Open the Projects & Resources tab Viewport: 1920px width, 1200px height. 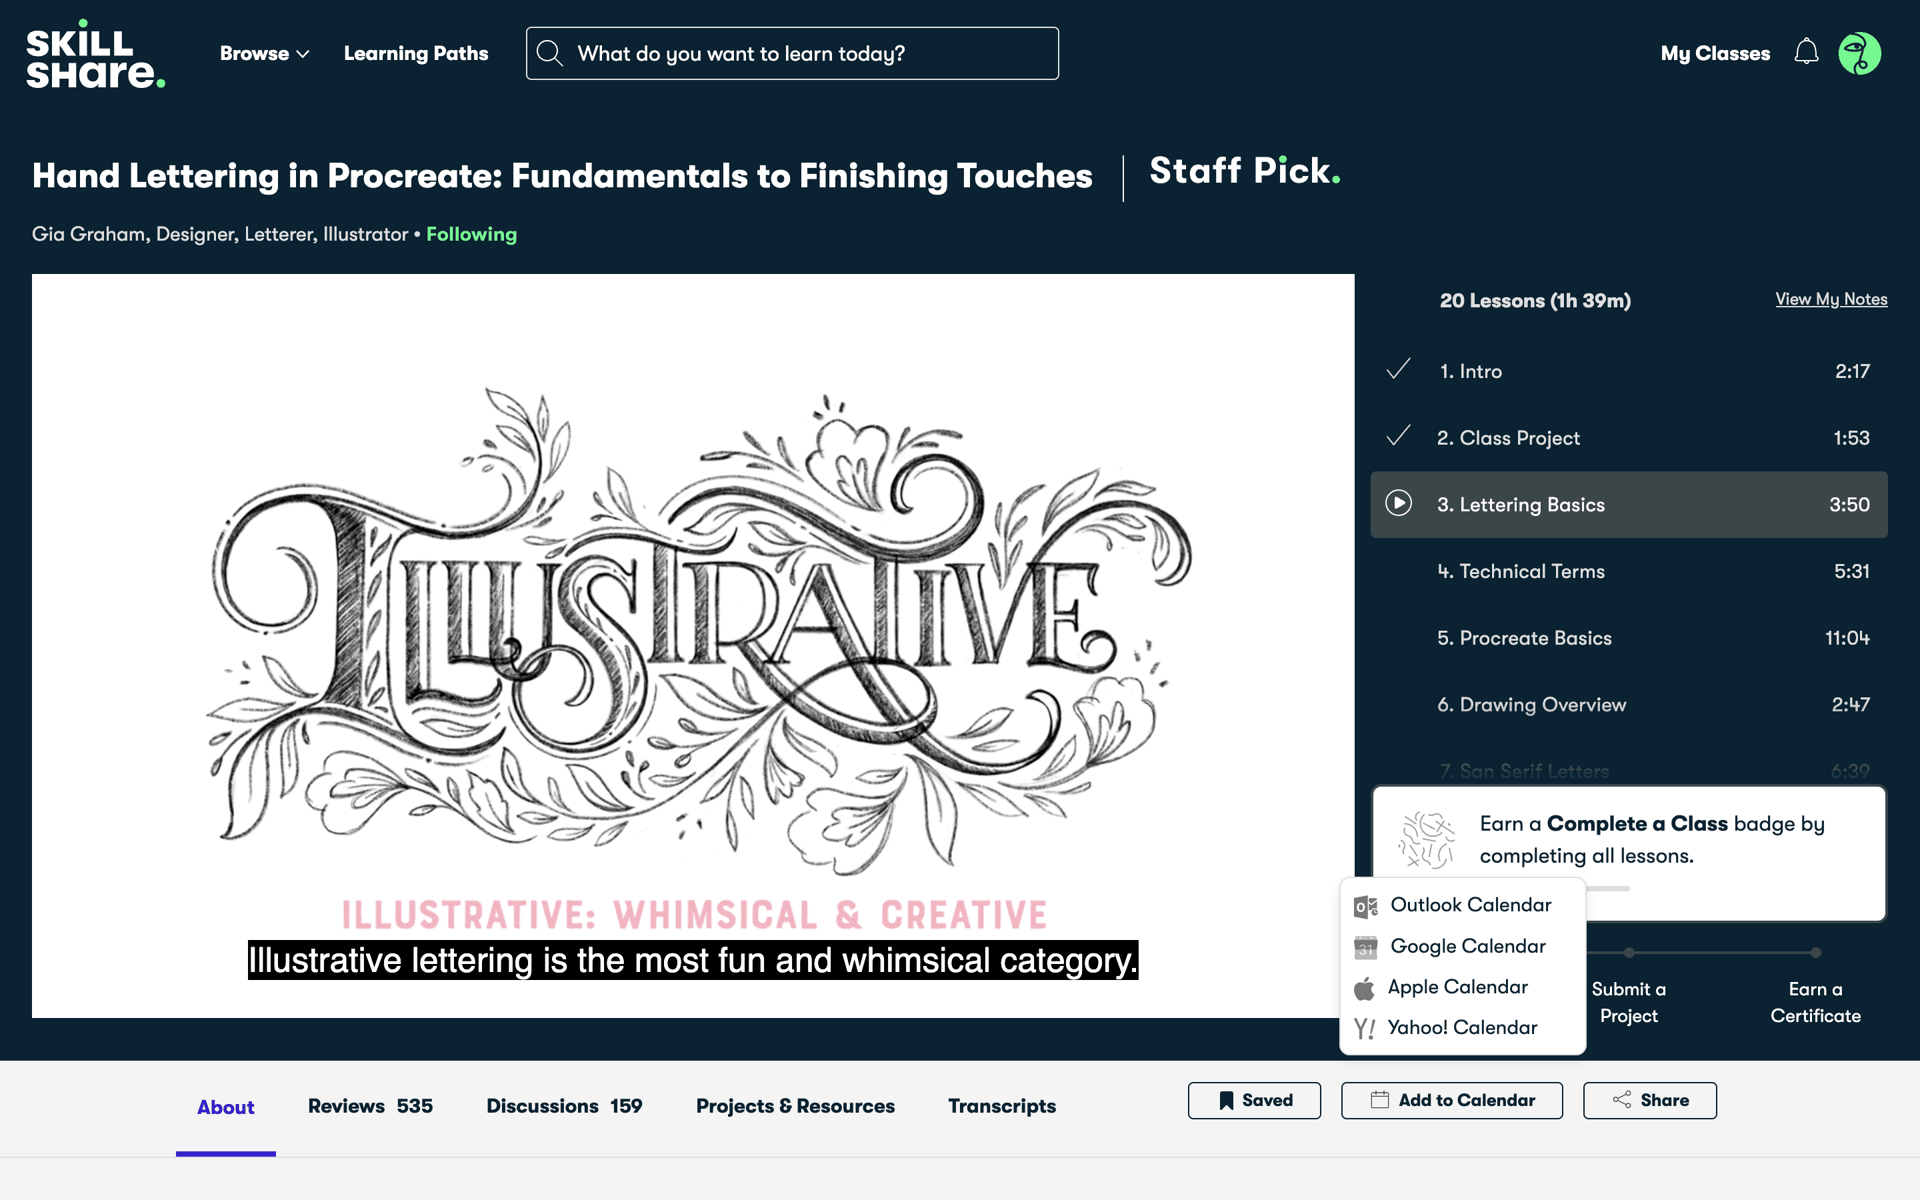[x=795, y=1106]
